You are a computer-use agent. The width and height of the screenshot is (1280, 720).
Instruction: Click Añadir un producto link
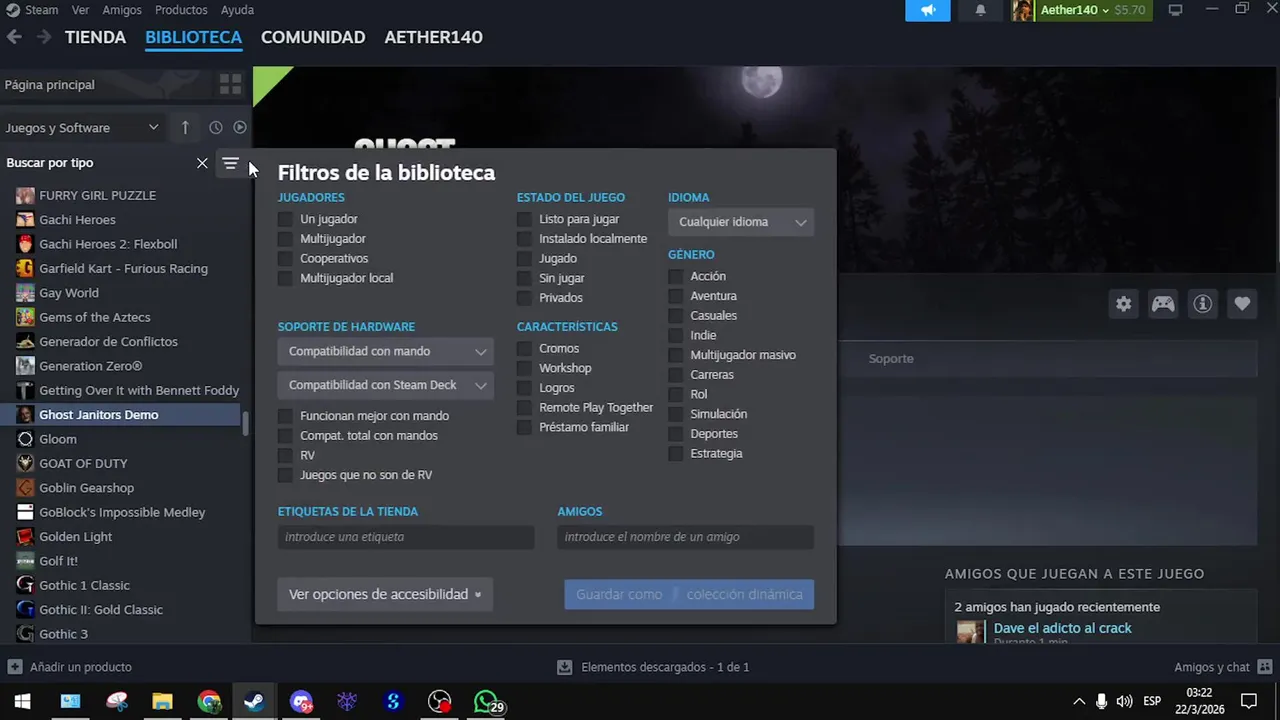(x=81, y=667)
